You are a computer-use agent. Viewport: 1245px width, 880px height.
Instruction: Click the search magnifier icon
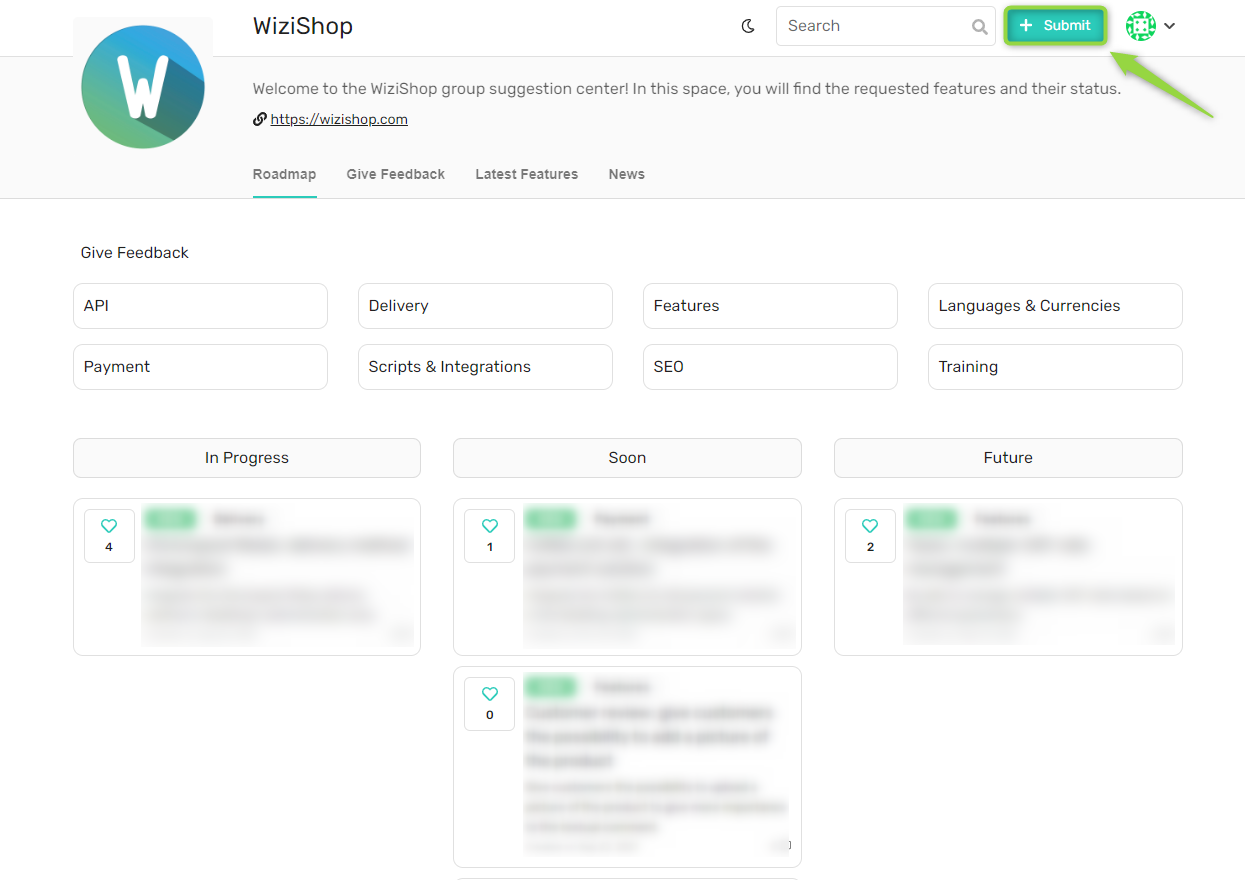980,27
